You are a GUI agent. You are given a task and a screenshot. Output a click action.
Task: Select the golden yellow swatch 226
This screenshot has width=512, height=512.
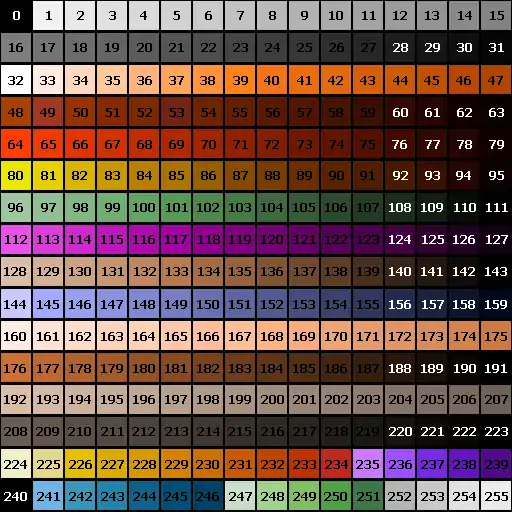(x=80, y=463)
